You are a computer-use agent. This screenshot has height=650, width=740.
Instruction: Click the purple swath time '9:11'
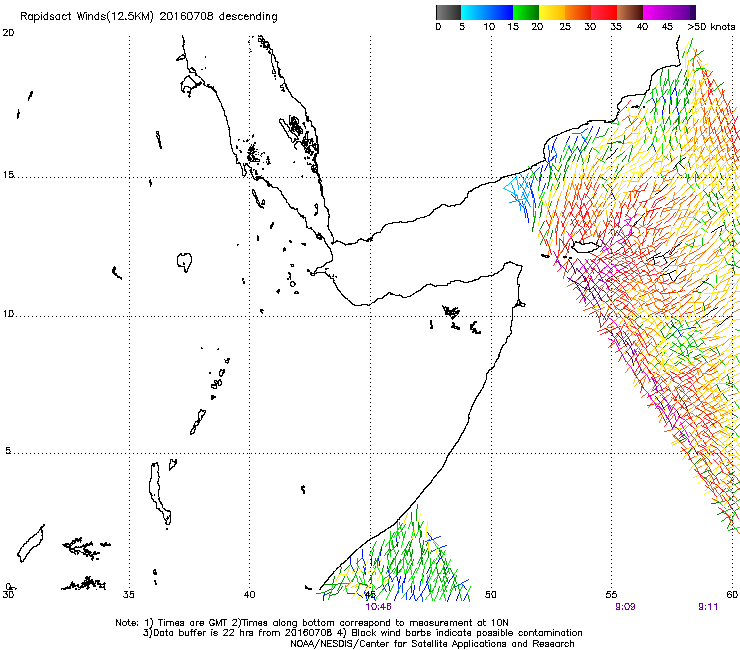coord(708,607)
